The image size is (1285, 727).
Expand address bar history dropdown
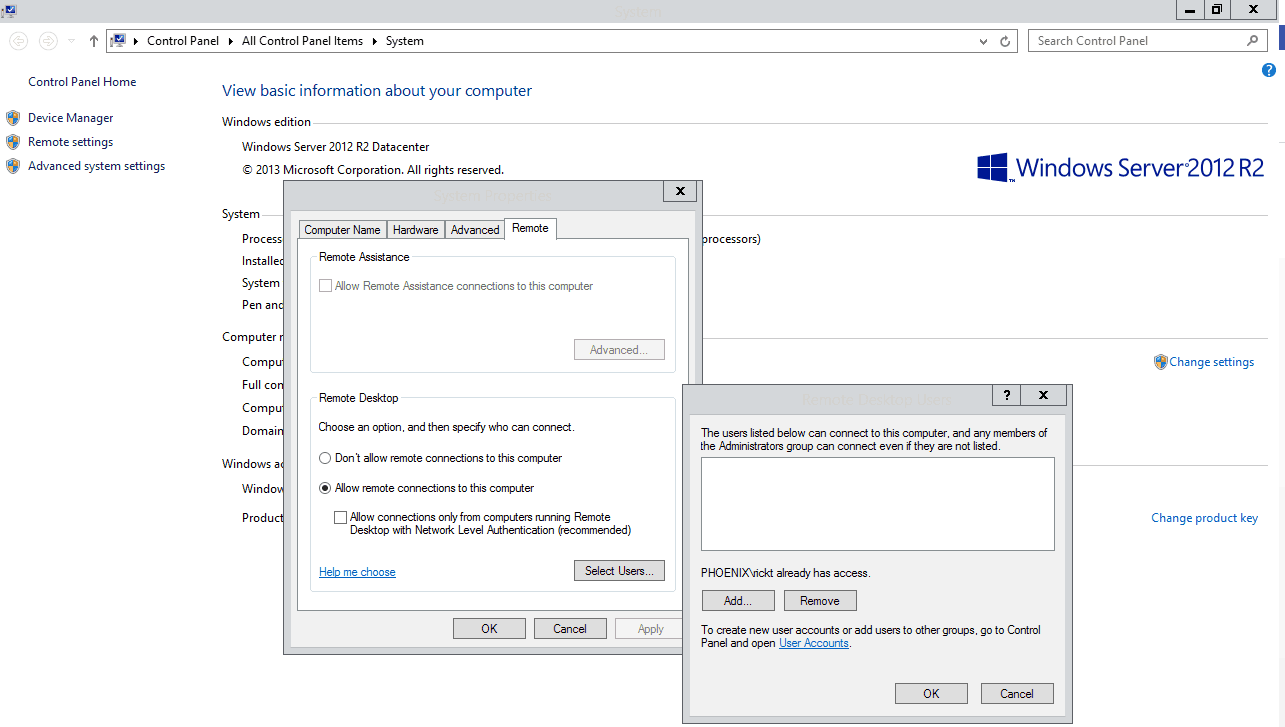click(x=984, y=41)
